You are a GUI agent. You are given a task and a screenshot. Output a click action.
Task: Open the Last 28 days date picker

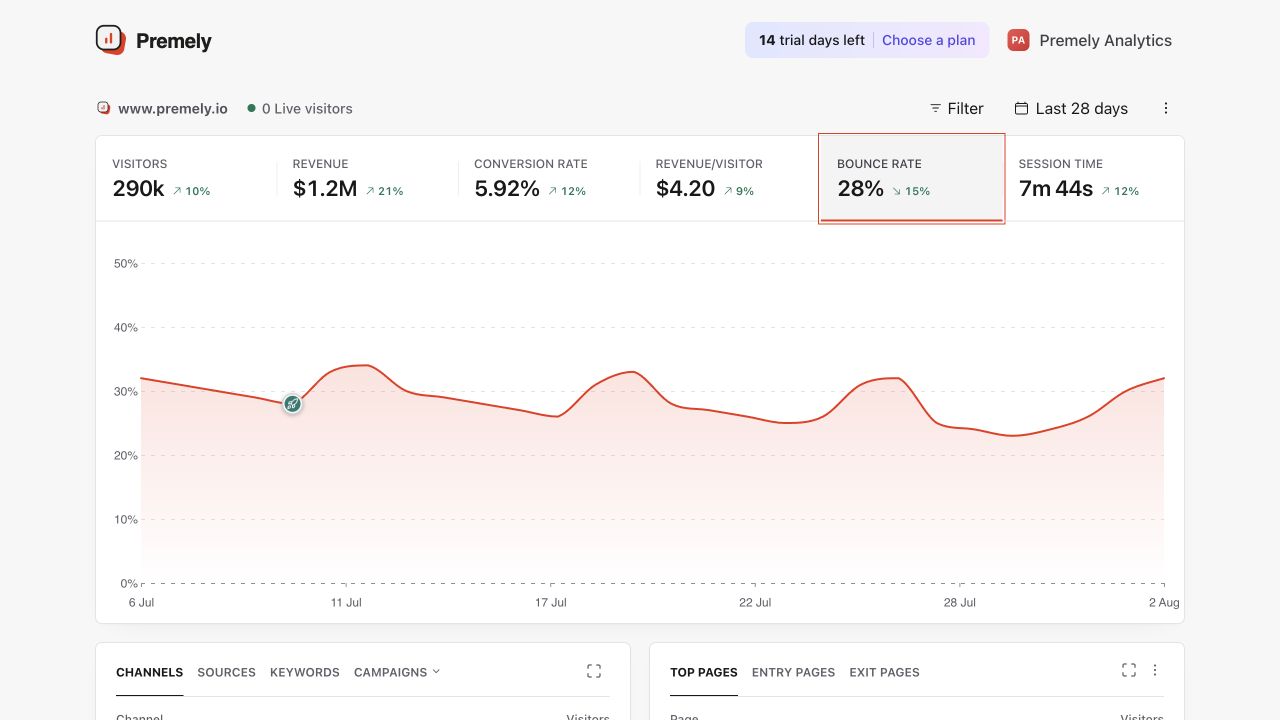(x=1071, y=108)
